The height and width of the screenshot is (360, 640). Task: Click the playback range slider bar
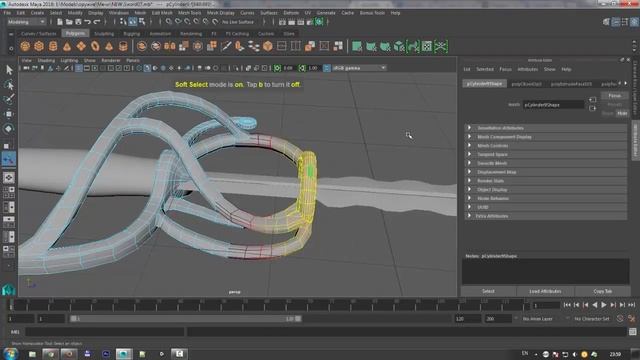pyautogui.click(x=186, y=319)
